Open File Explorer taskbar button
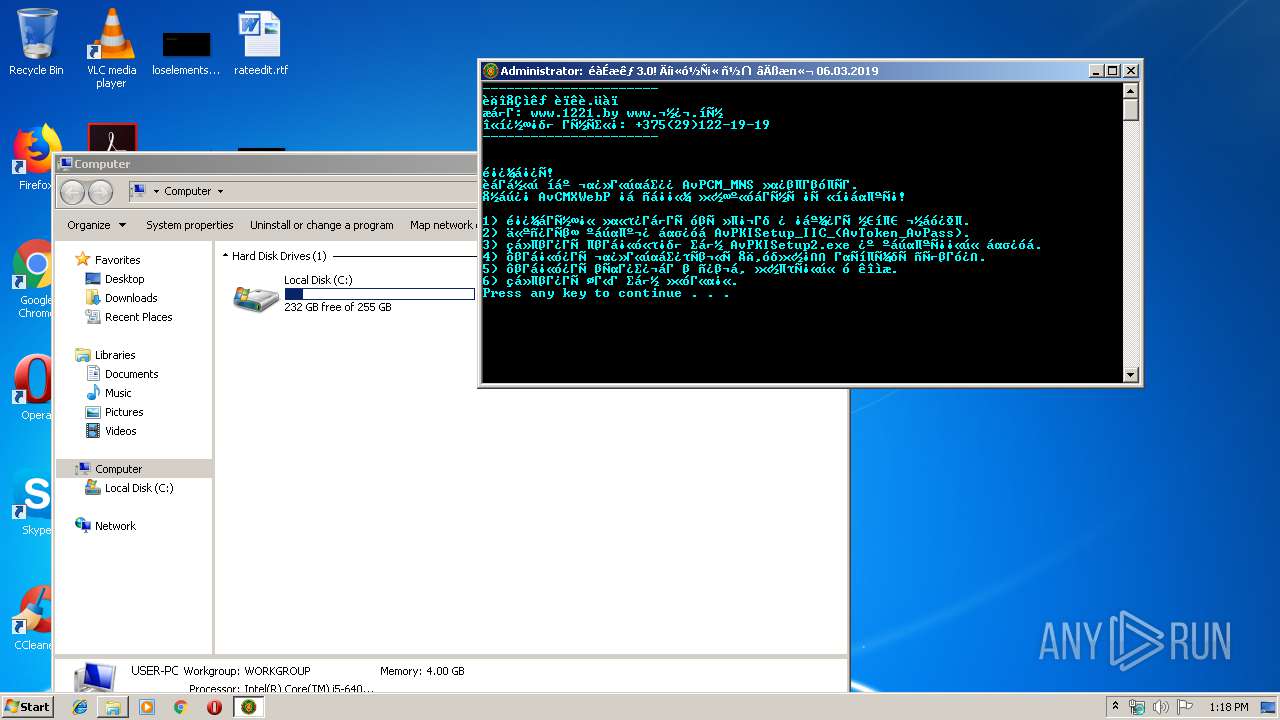Image resolution: width=1280 pixels, height=720 pixels. (x=113, y=707)
